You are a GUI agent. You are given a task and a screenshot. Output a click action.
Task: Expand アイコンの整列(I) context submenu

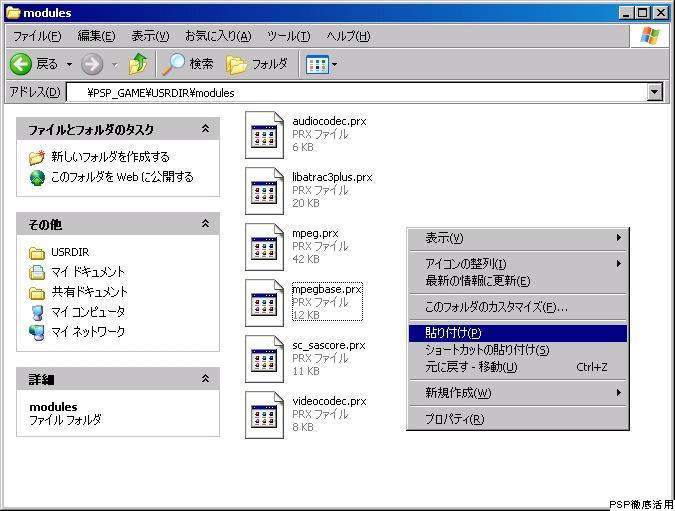pos(518,263)
